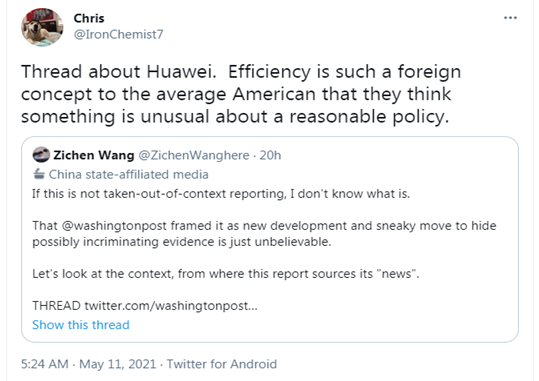Open the China state-affiliated media label
The image size is (539, 381).
[x=129, y=174]
